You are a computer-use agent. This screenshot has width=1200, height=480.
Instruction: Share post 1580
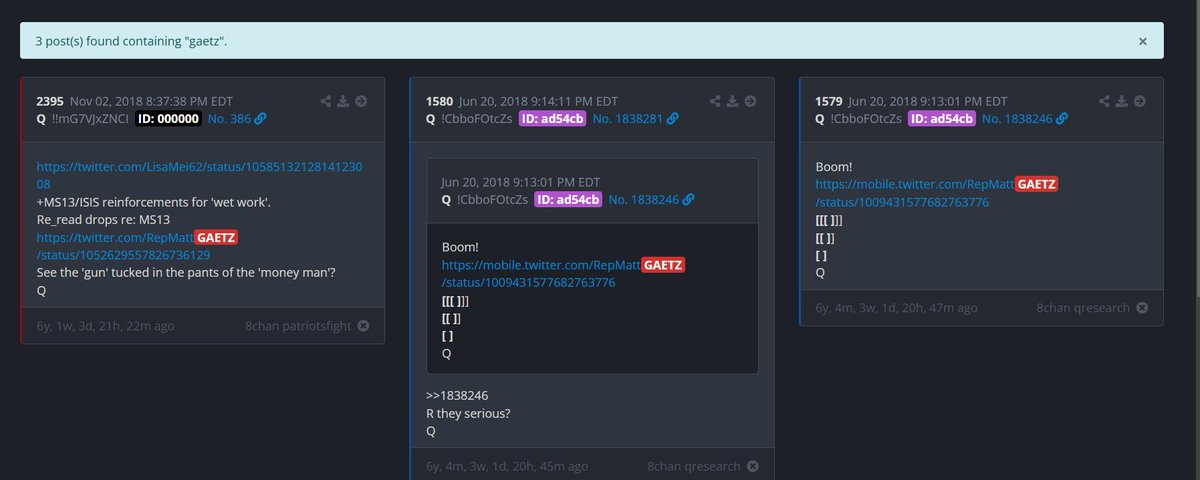(715, 101)
